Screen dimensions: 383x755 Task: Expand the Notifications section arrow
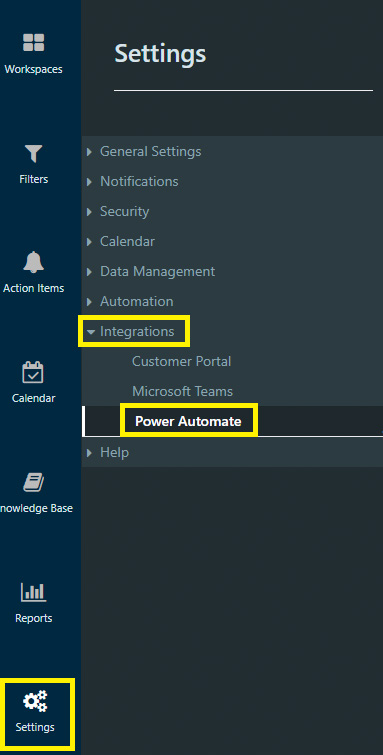[x=89, y=182]
